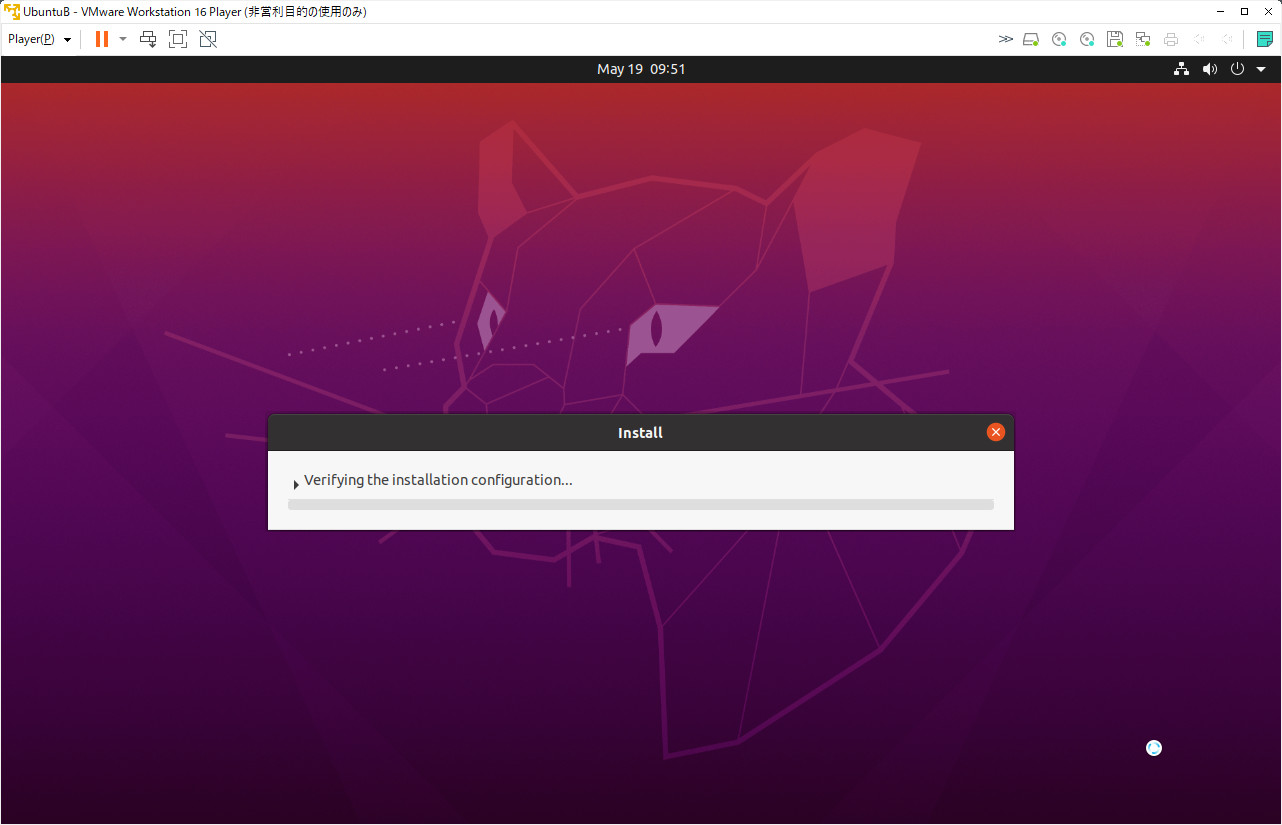Click the floppy drive device icon
The height and width of the screenshot is (825, 1282).
(x=1115, y=39)
